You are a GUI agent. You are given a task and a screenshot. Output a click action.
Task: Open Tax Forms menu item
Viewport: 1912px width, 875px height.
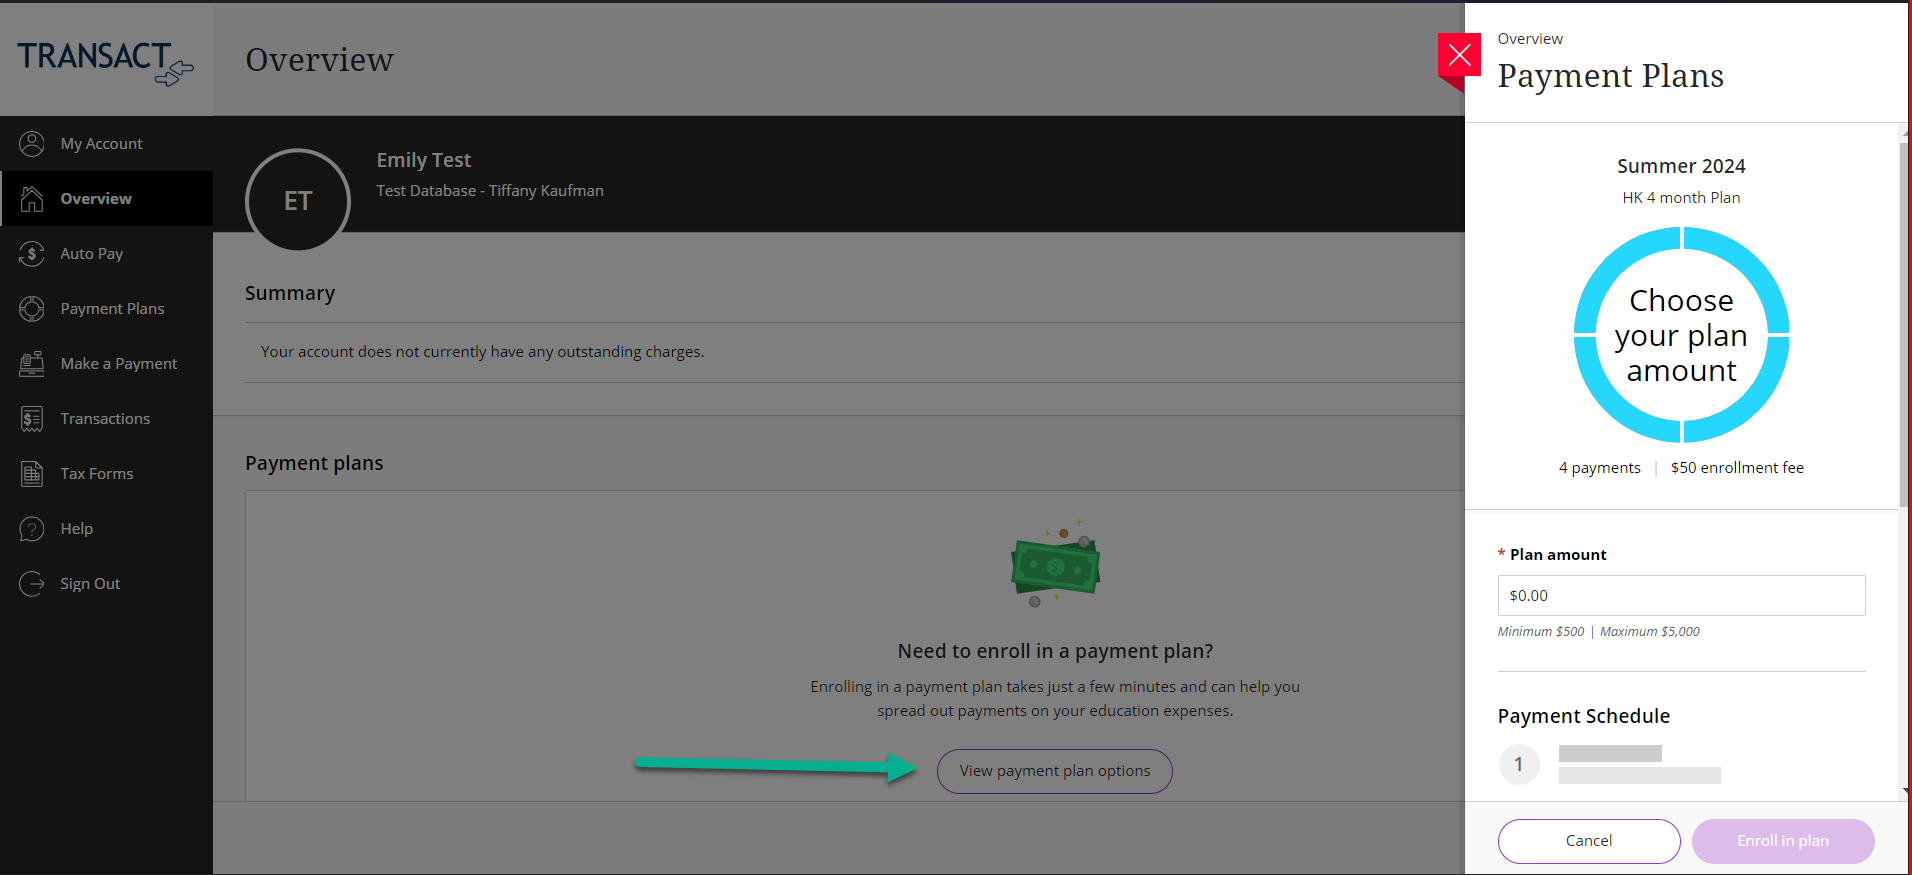[x=107, y=474]
